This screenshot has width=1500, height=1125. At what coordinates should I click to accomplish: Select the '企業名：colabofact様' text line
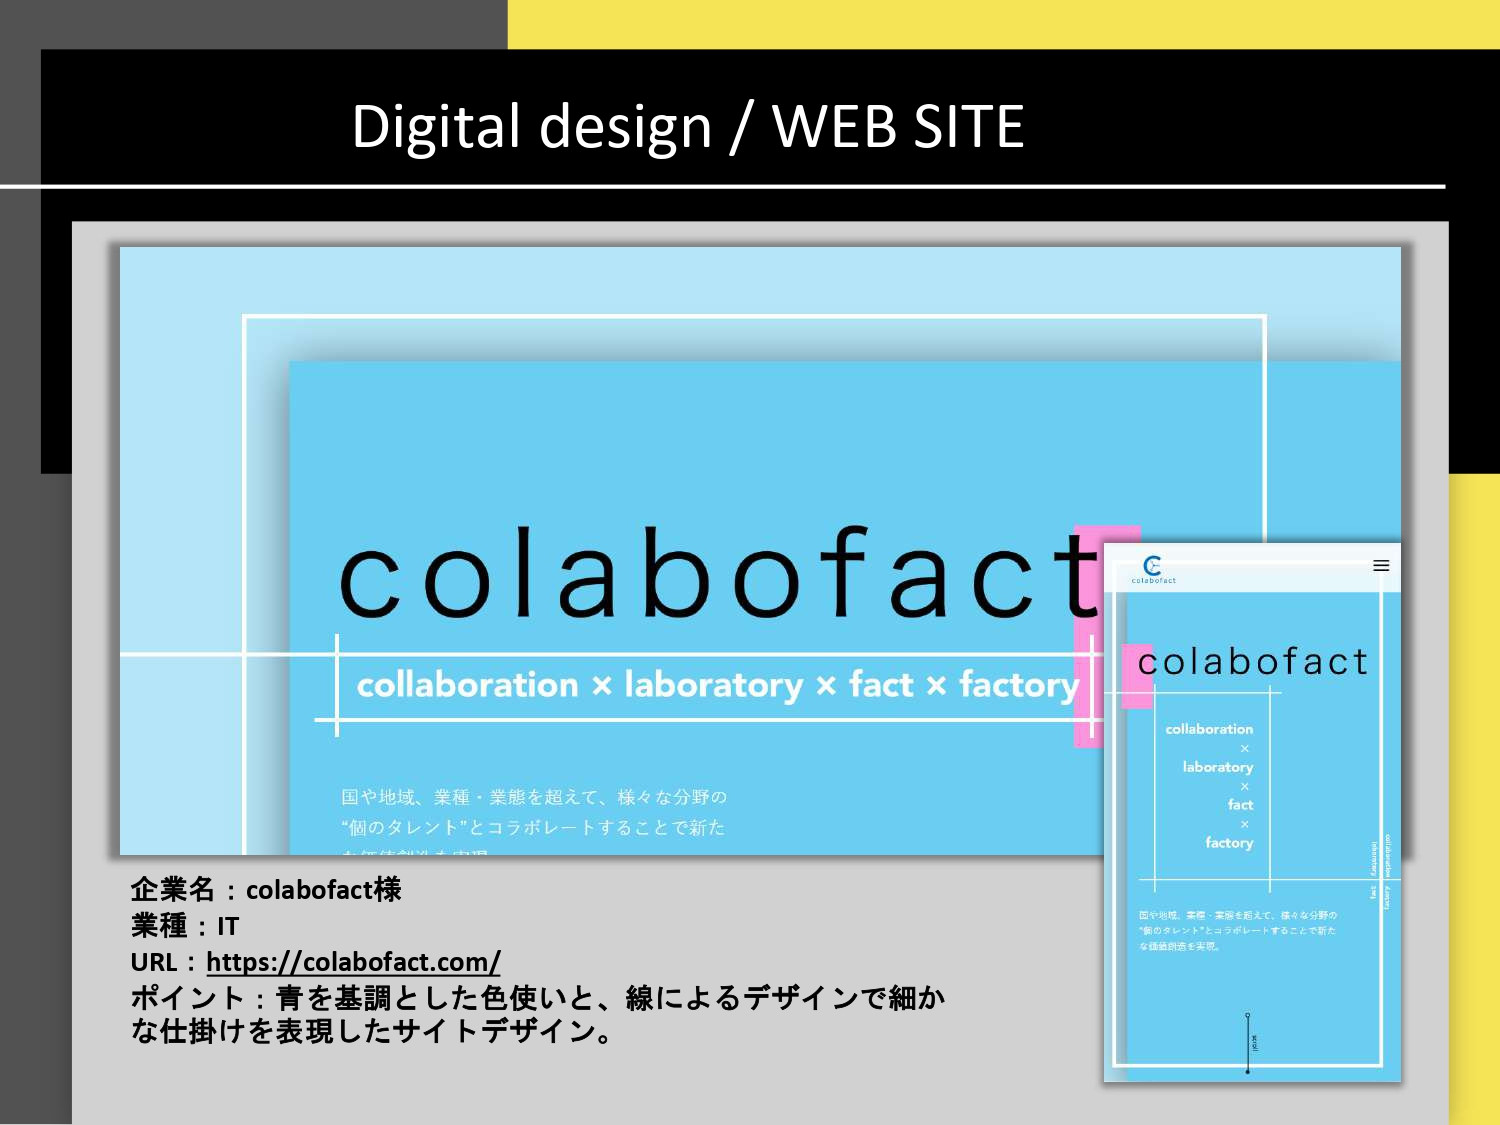click(266, 889)
